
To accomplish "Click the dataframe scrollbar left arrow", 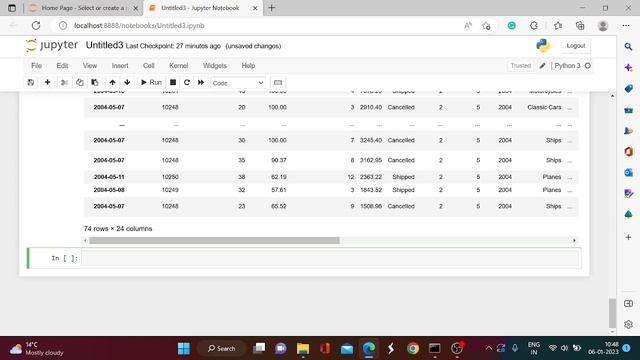I will pyautogui.click(x=85, y=240).
